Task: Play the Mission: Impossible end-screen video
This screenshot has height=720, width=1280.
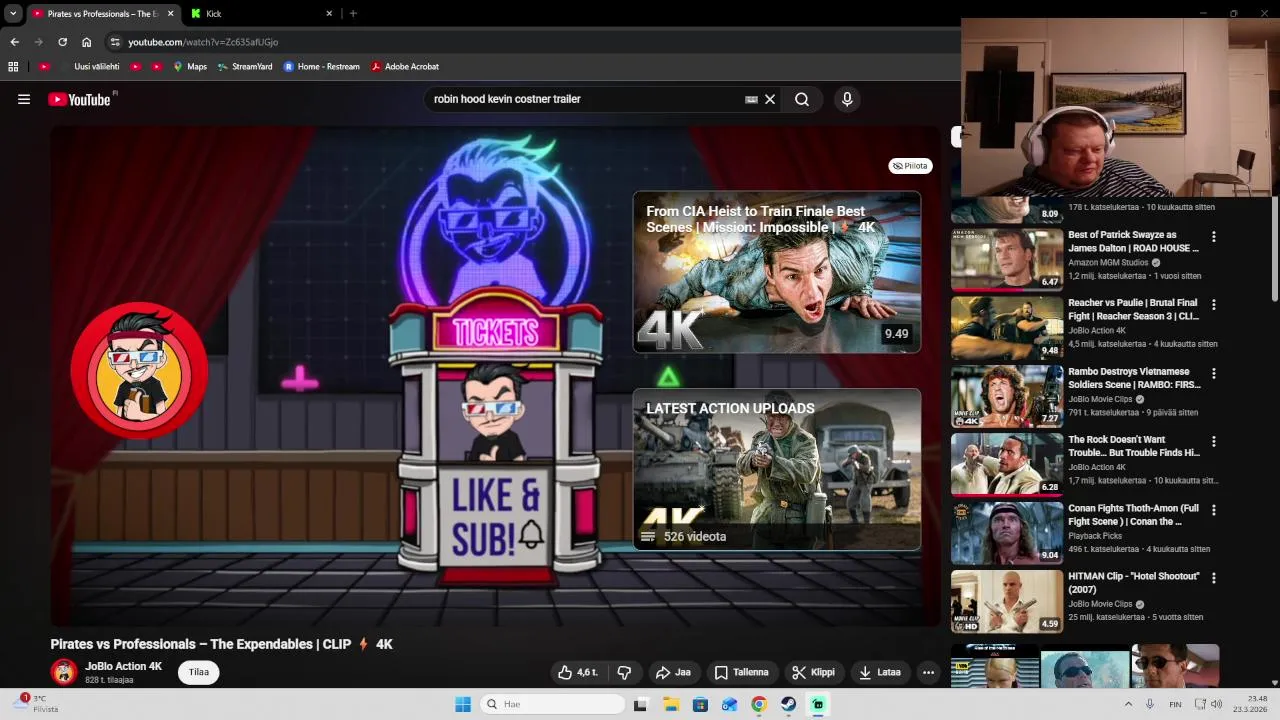Action: (x=777, y=272)
